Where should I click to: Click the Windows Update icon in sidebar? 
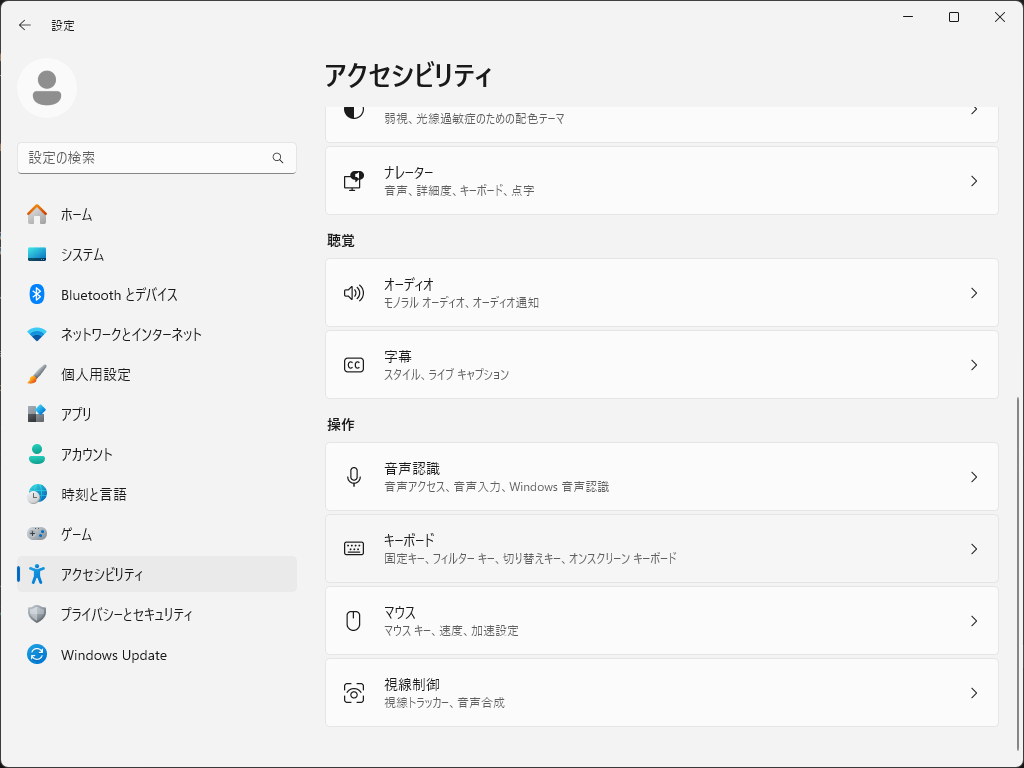pyautogui.click(x=38, y=655)
